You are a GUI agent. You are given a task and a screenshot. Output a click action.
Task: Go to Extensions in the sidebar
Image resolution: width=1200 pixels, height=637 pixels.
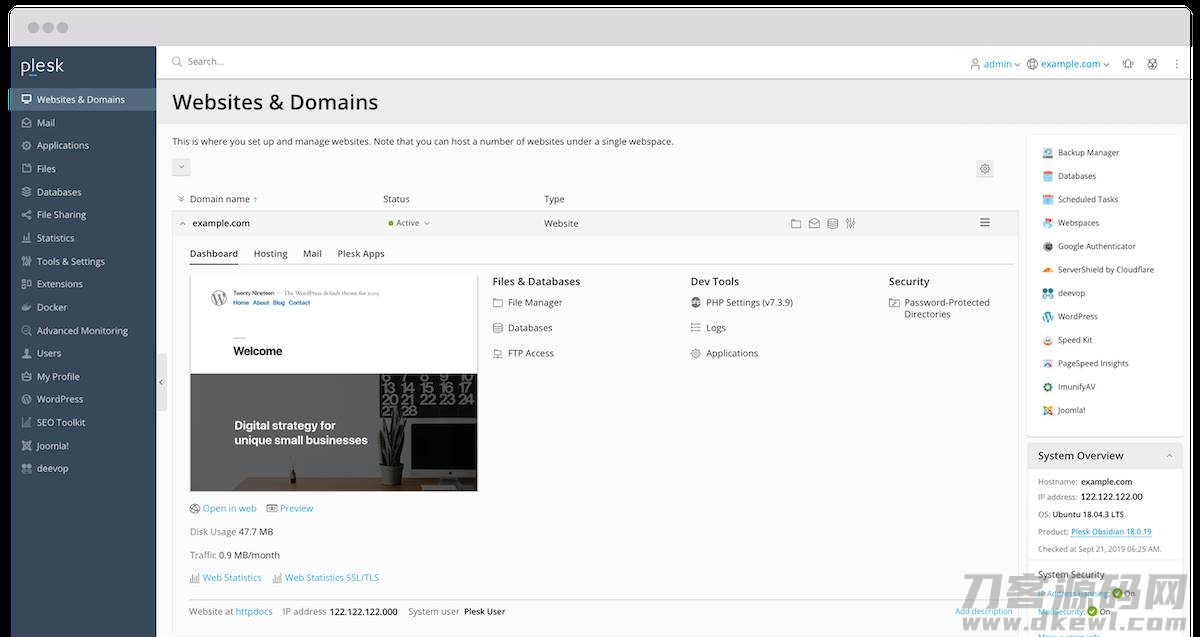tap(83, 284)
